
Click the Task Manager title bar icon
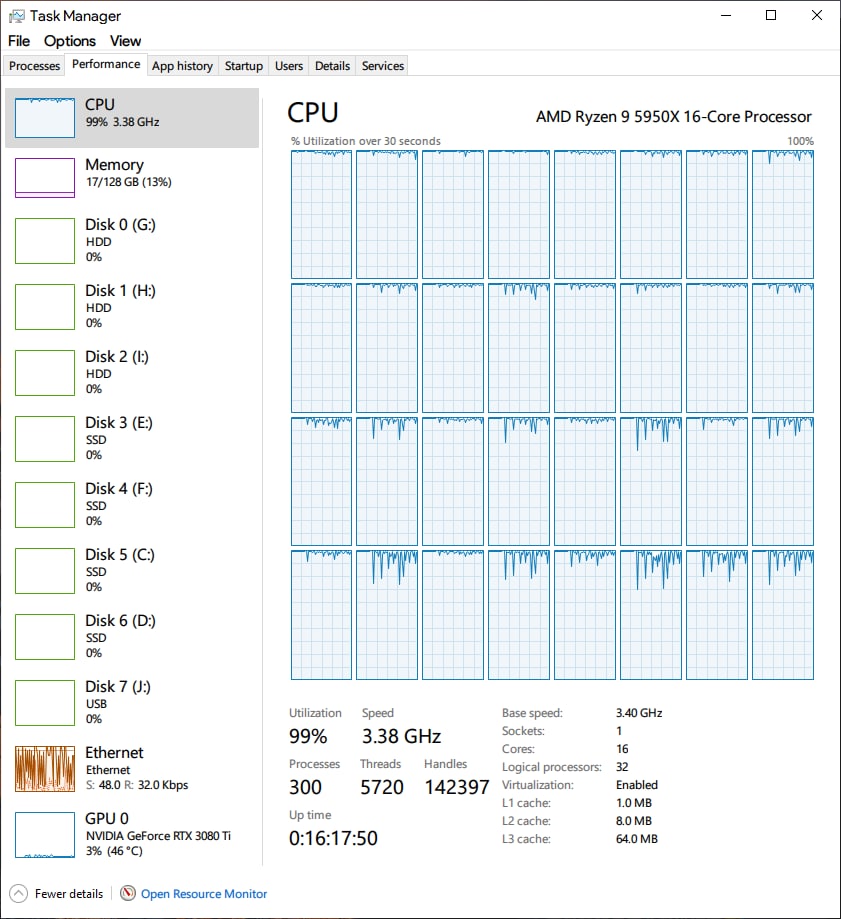point(16,16)
